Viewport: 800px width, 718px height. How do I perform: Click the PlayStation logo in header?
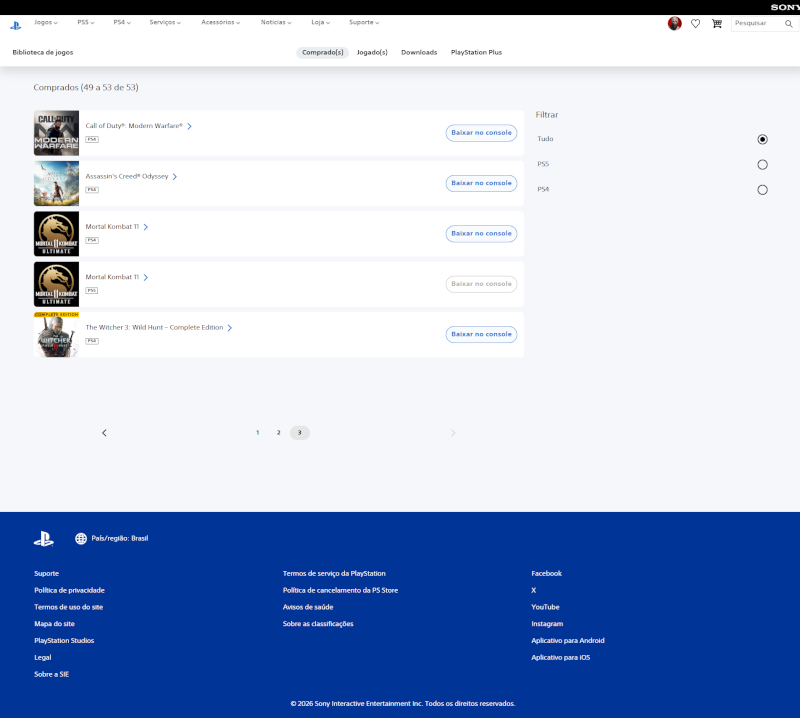[15, 24]
